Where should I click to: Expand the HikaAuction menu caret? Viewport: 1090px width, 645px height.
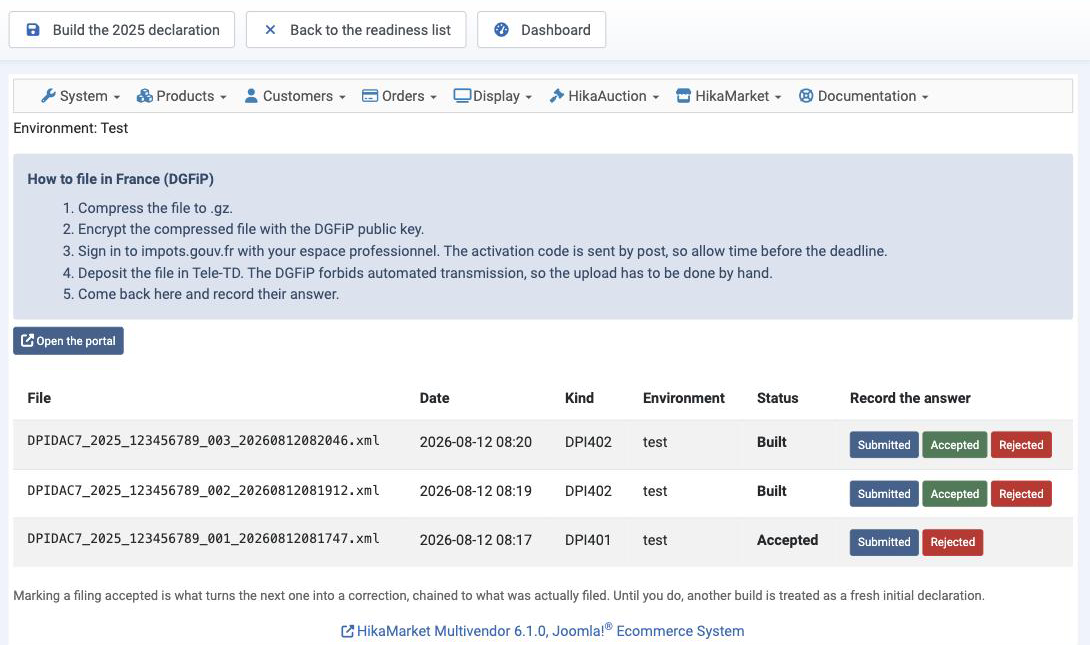pyautogui.click(x=656, y=97)
